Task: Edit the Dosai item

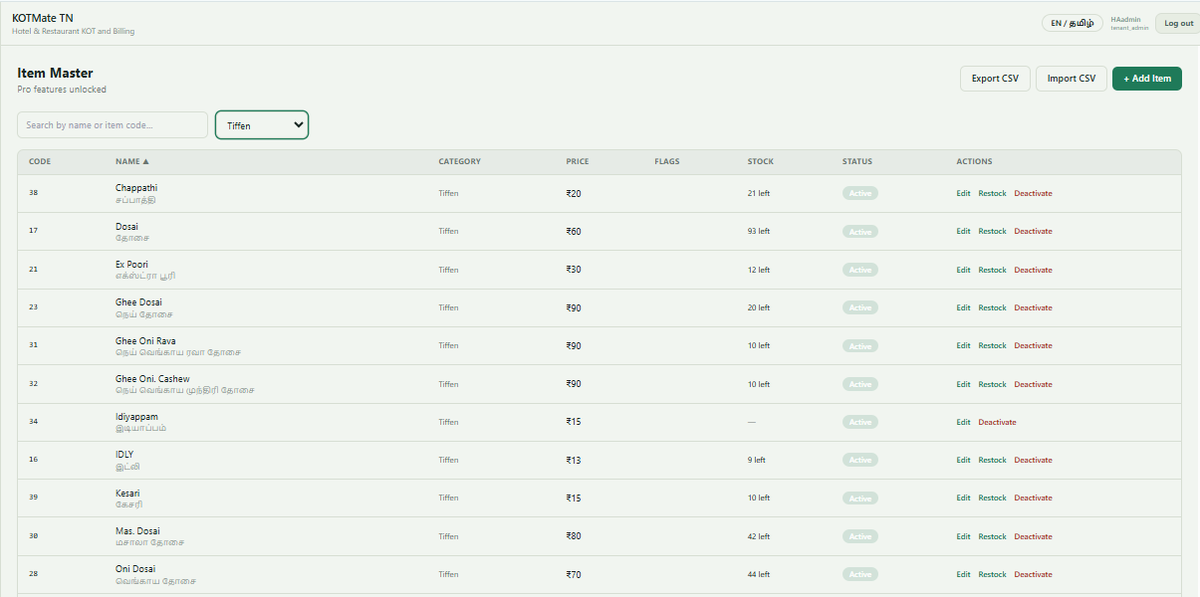Action: tap(963, 231)
